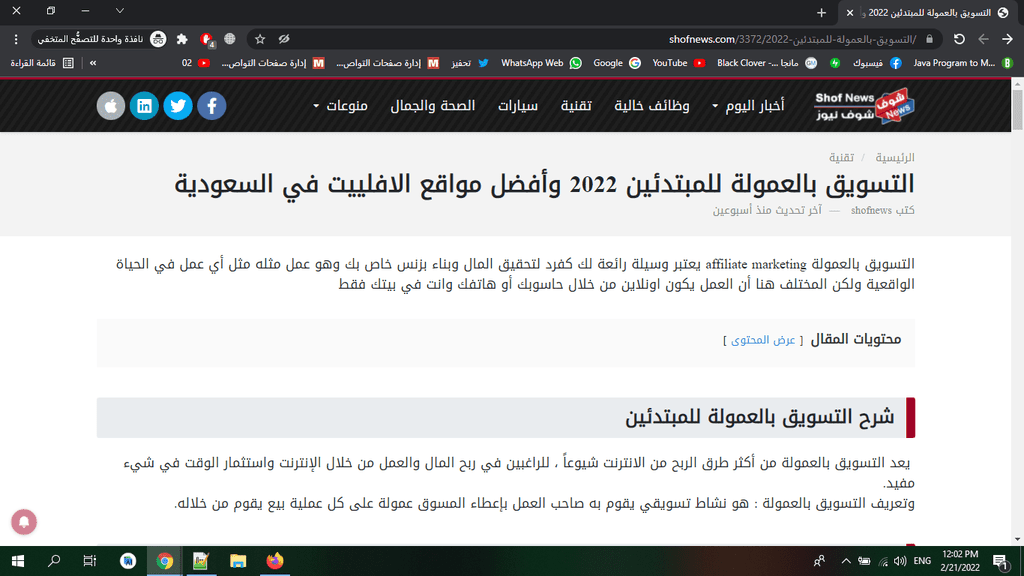Click the right-pointing arrow button in the browser toolbar
This screenshot has height=576, width=1024.
click(x=1008, y=39)
